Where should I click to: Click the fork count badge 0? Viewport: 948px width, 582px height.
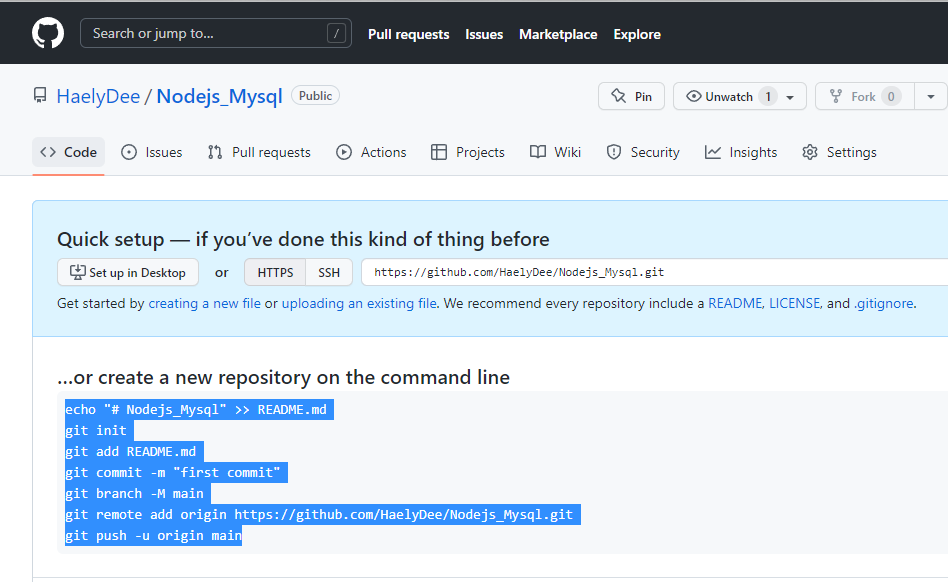[x=891, y=97]
